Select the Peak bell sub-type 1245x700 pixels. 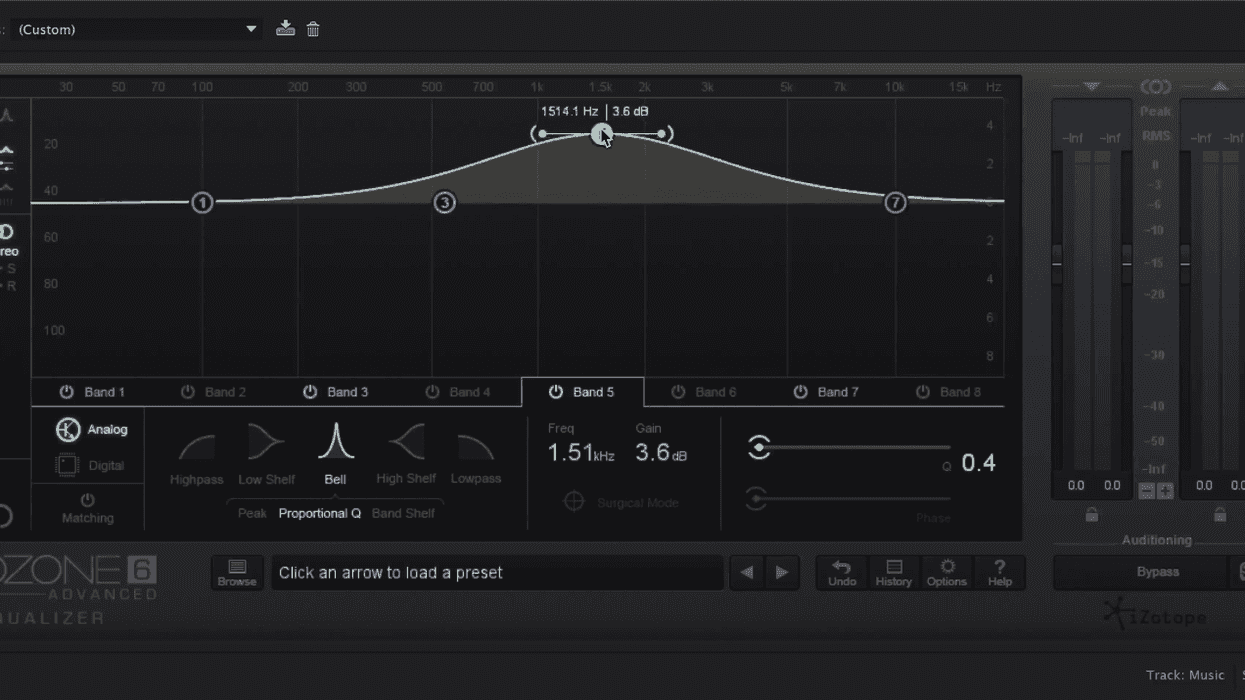click(x=252, y=513)
